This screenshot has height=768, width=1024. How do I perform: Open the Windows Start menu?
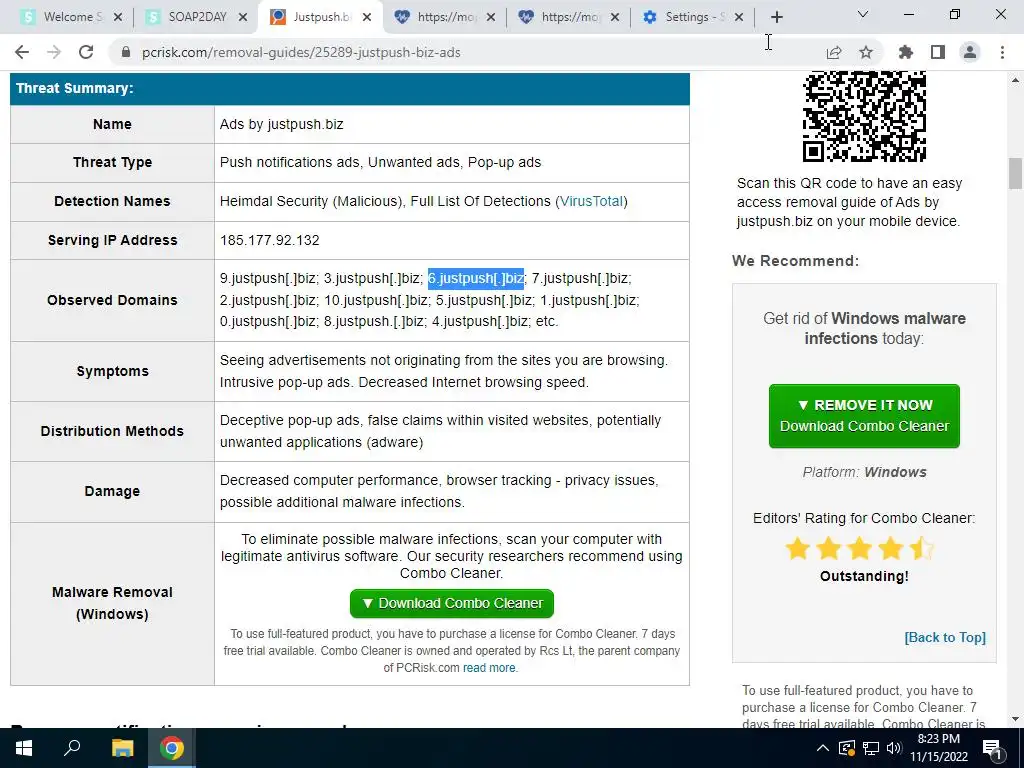(x=24, y=748)
